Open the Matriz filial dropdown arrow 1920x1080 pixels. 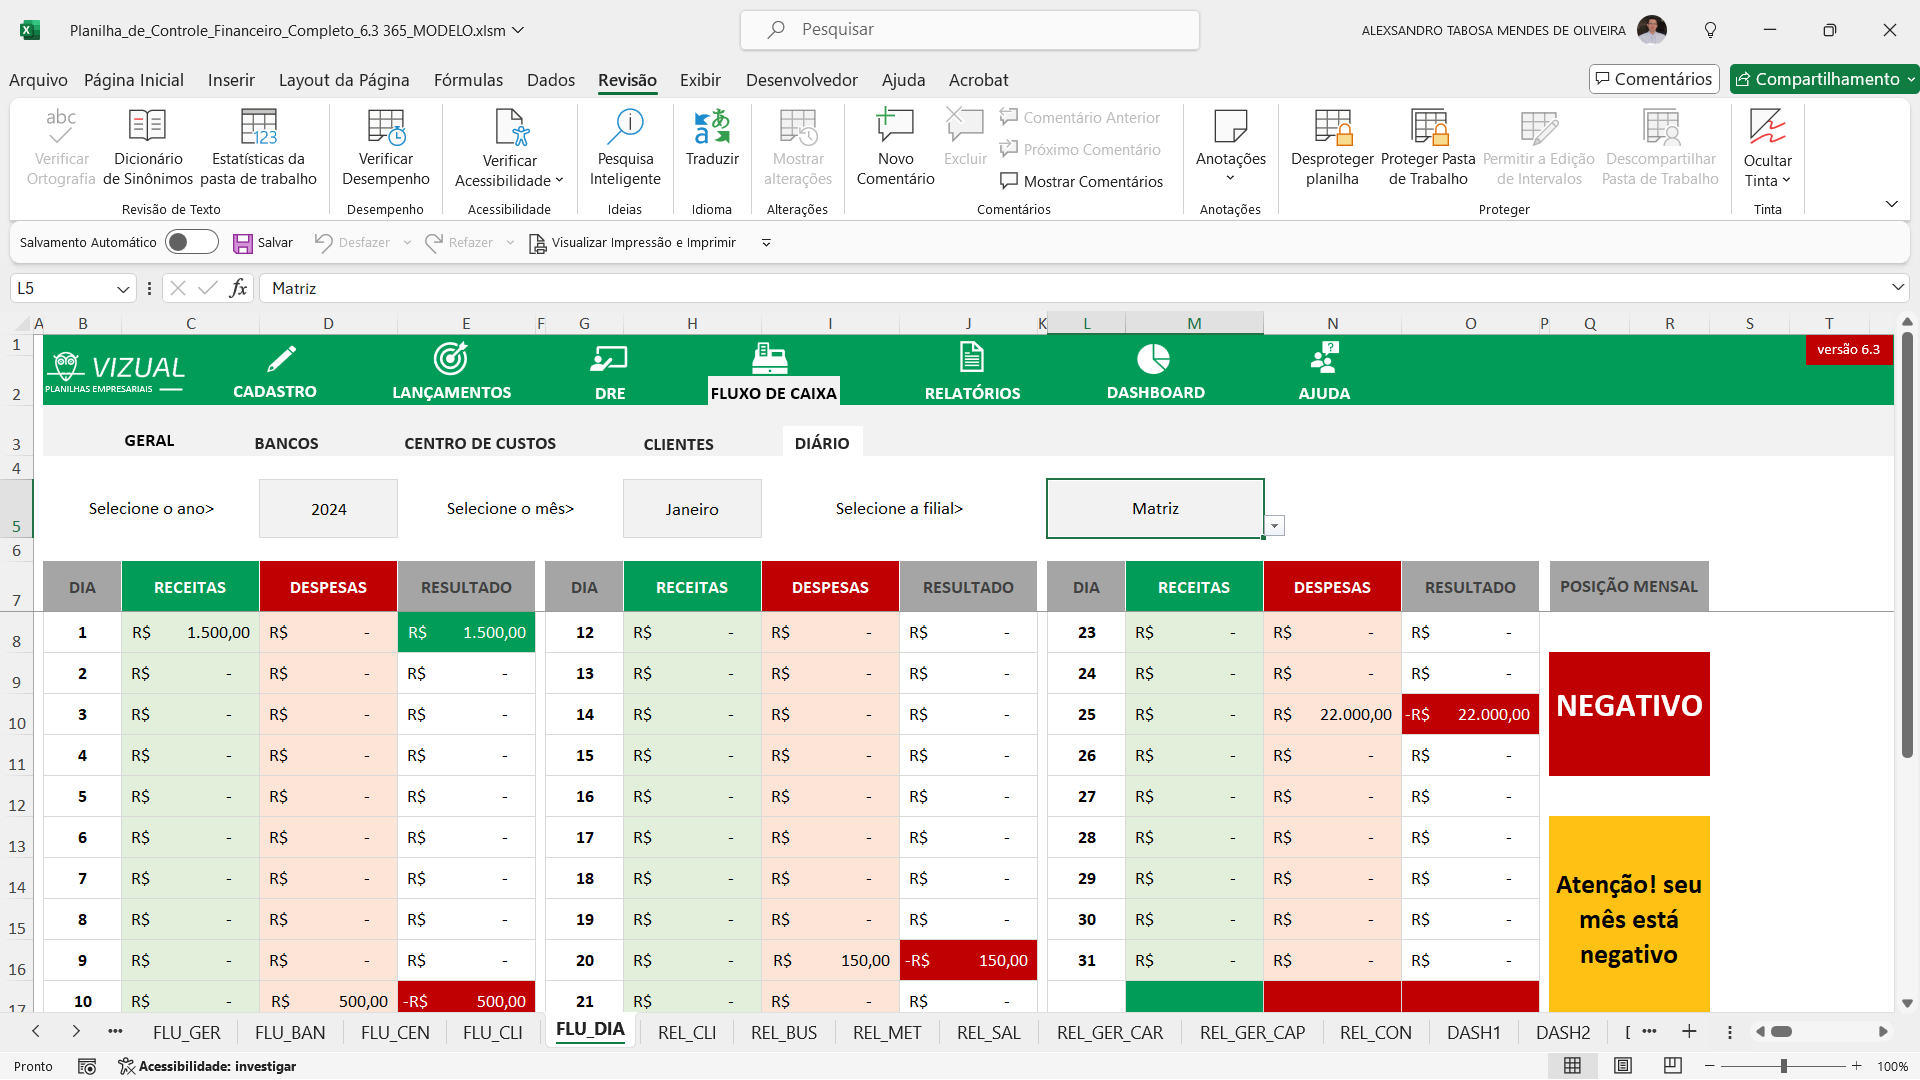[x=1274, y=526]
